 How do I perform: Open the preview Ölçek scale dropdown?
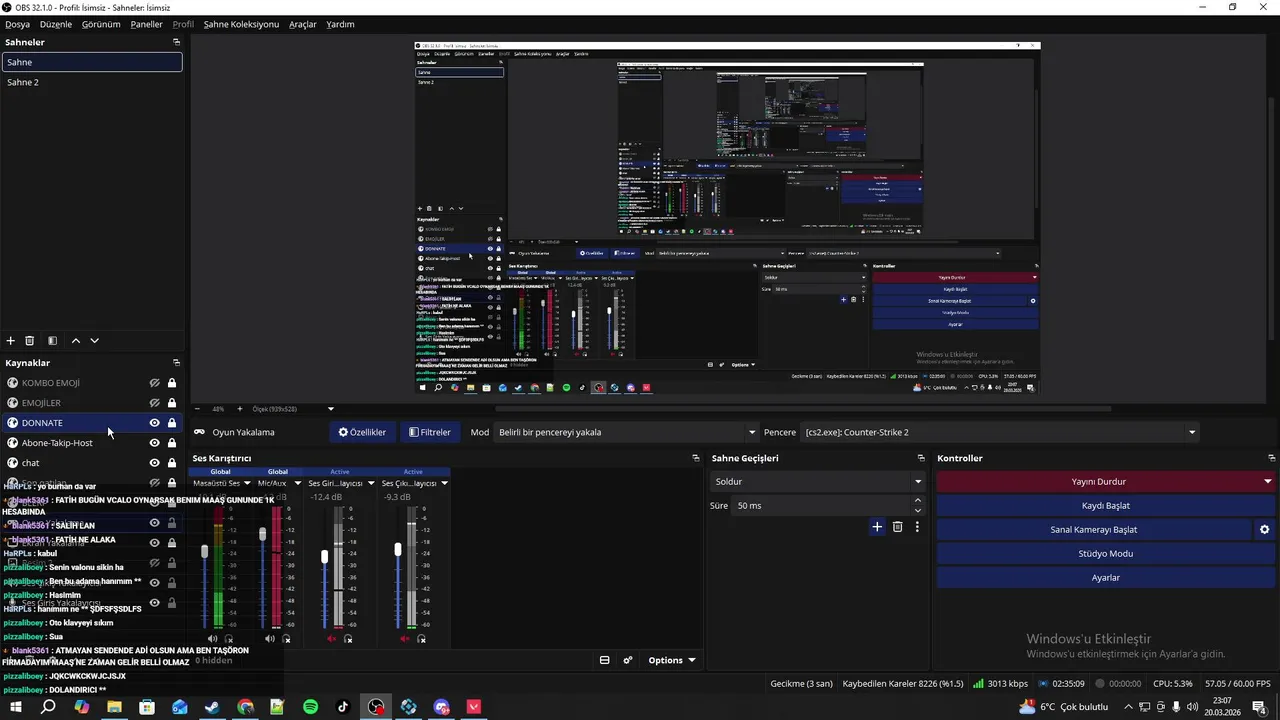coord(293,409)
